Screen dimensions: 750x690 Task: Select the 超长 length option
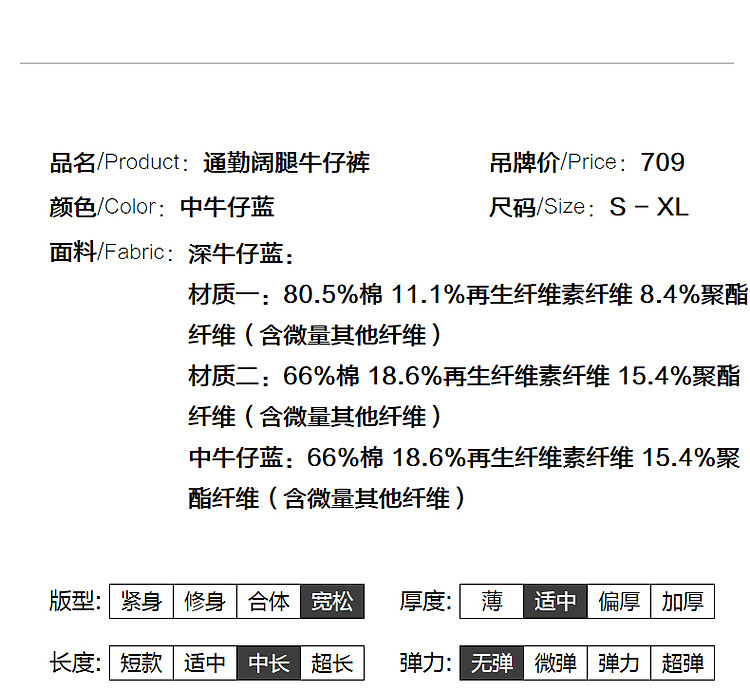click(332, 662)
